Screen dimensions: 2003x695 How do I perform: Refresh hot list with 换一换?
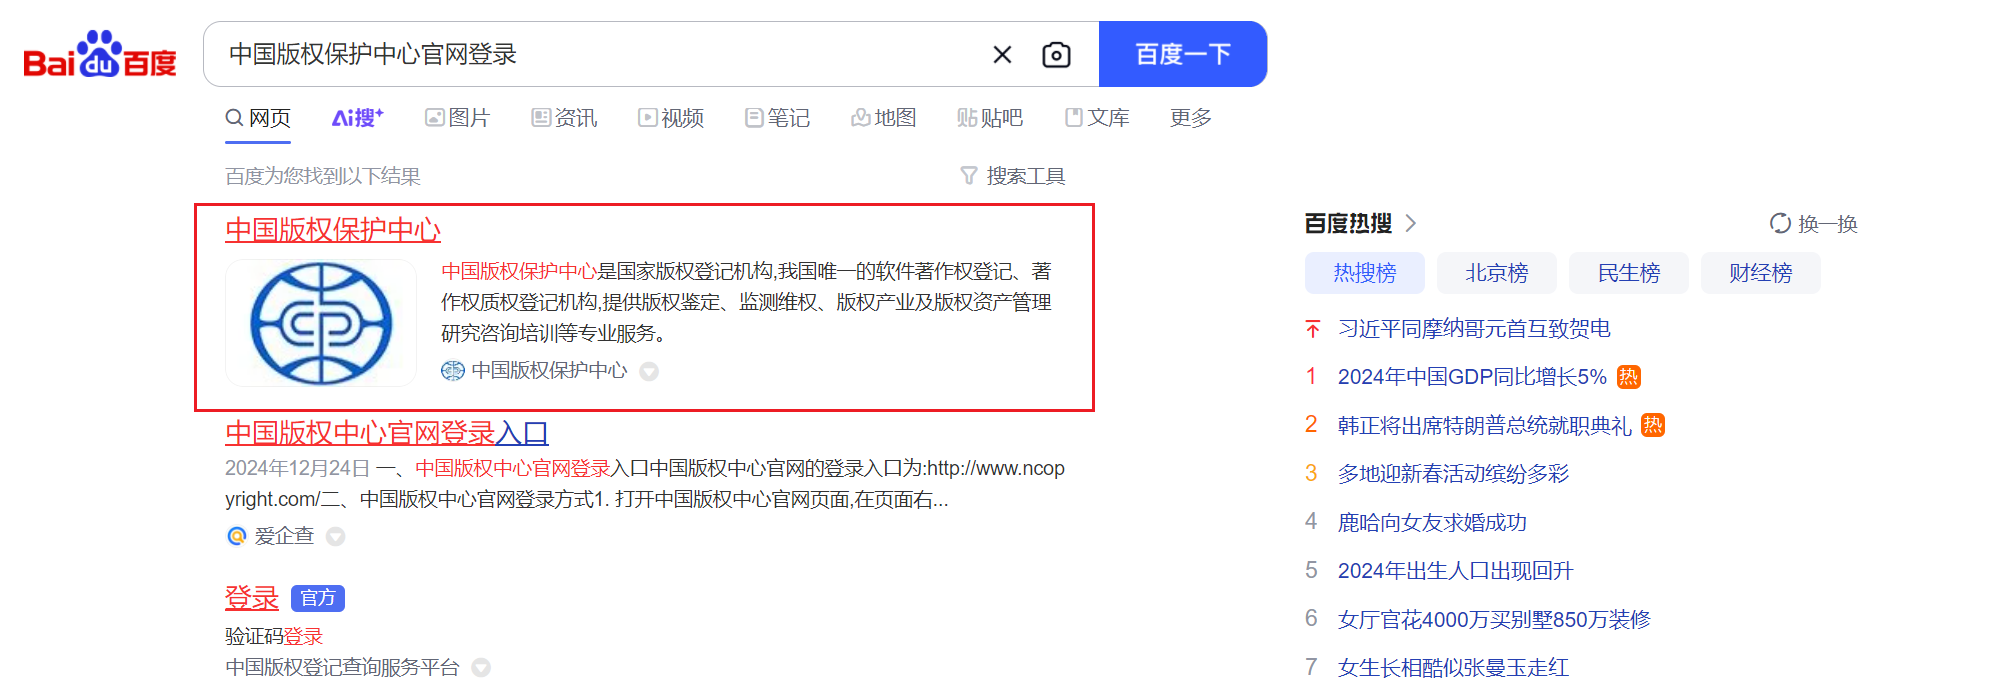point(1814,224)
